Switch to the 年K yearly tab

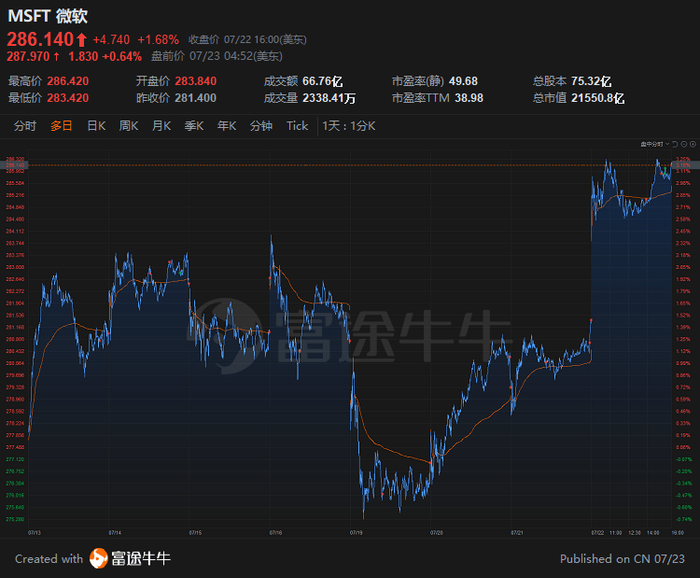click(226, 126)
